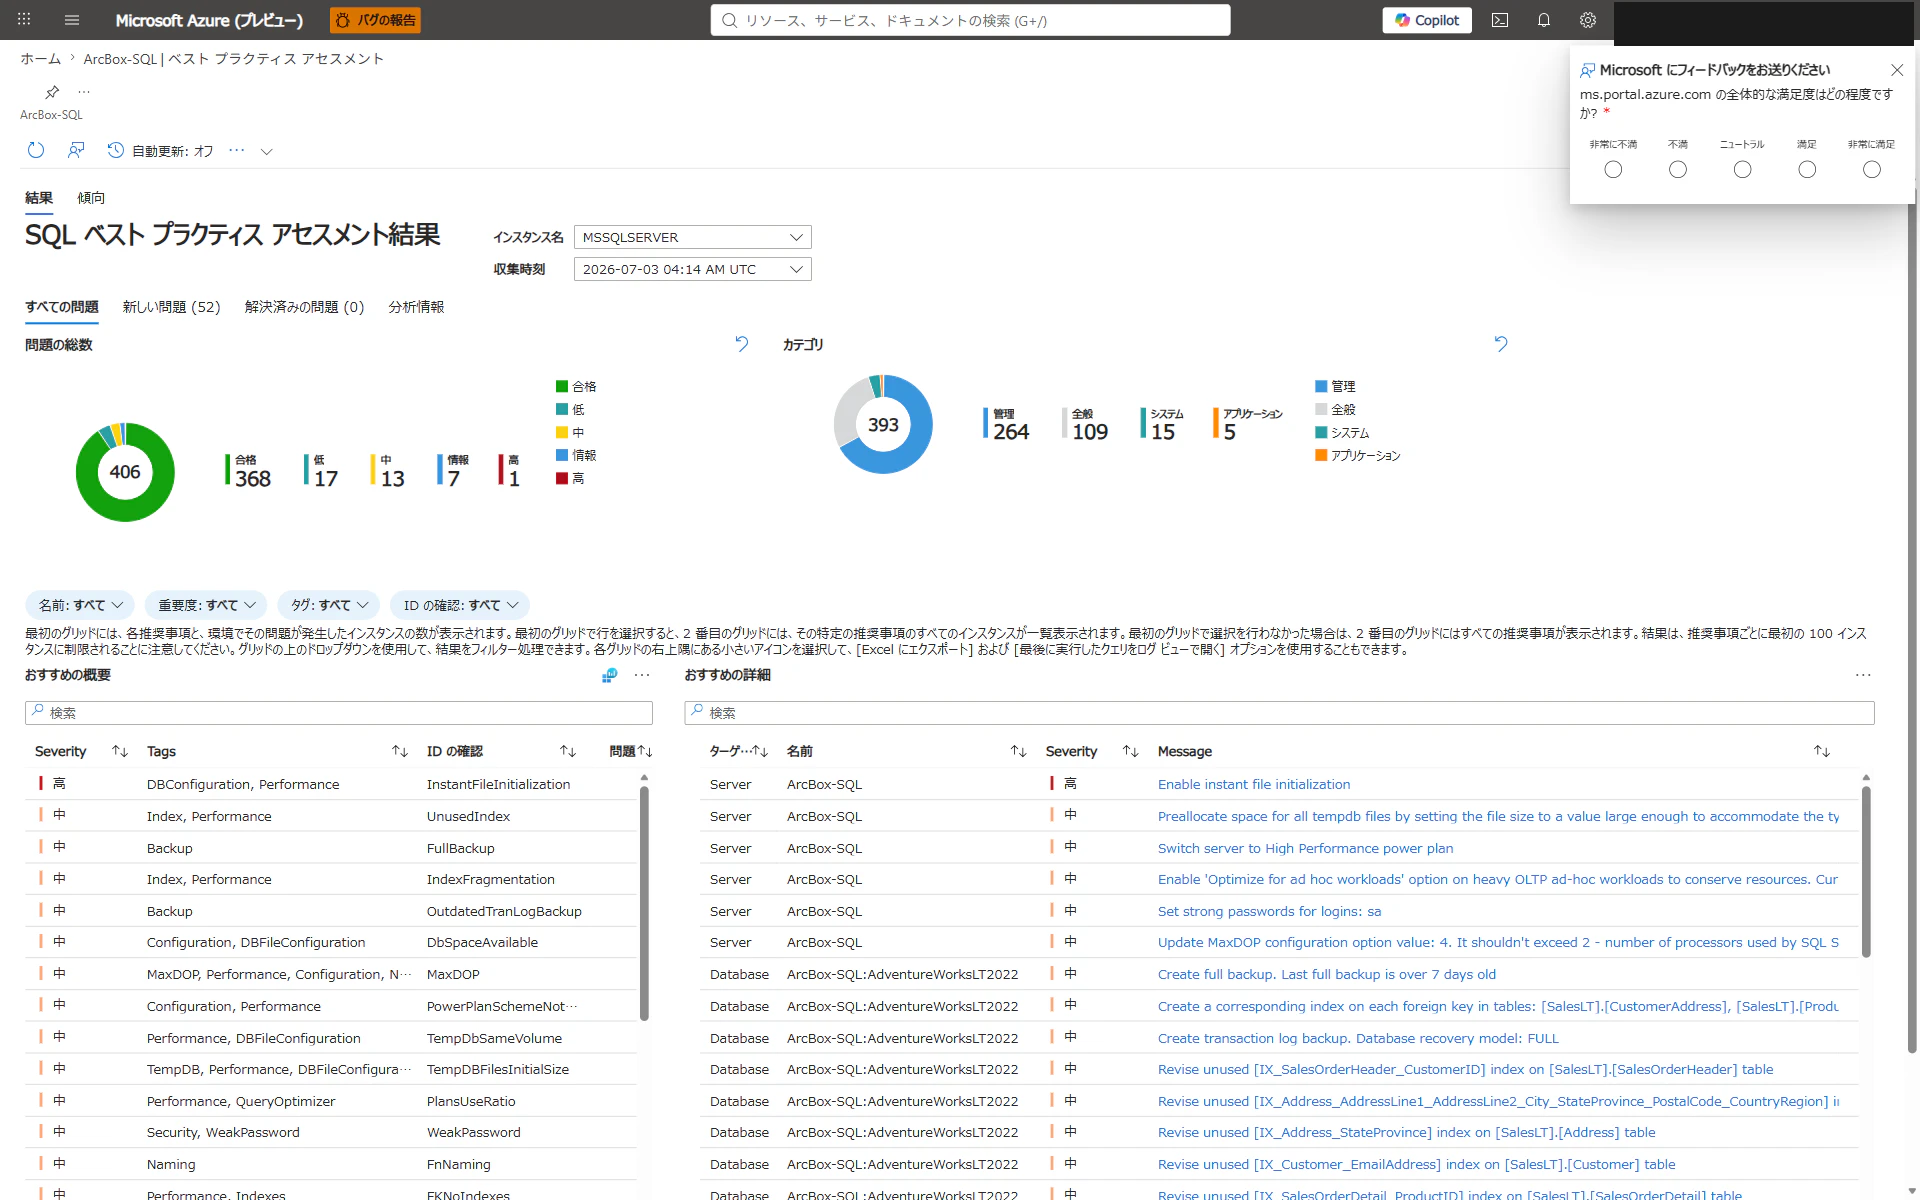Switch to the 傾向 tab
Screen dimensions: 1920x1200
[x=91, y=198]
